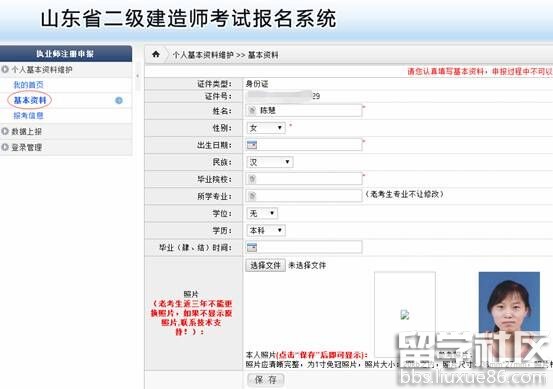Open calendar icon for 出生日期 field
Viewport: 553px width, 389px height.
(x=252, y=145)
